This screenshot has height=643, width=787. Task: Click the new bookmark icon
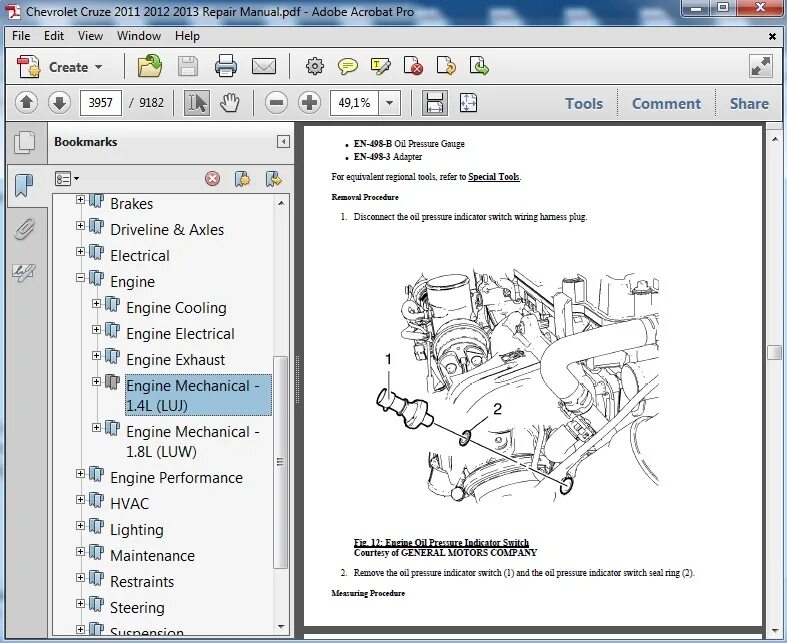click(242, 179)
